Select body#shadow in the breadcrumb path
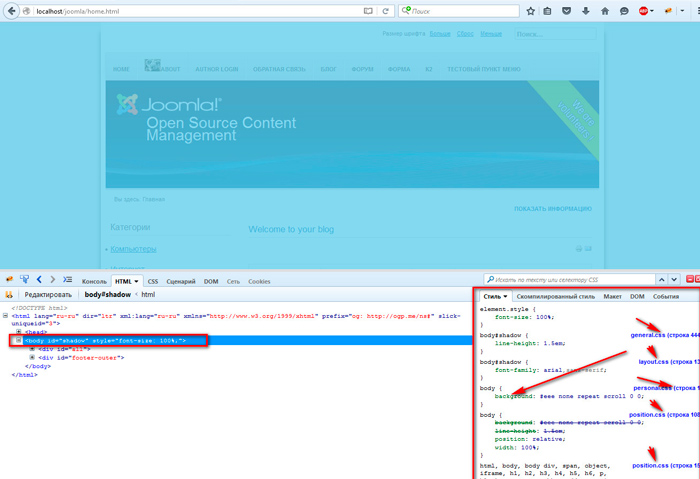 pos(108,295)
